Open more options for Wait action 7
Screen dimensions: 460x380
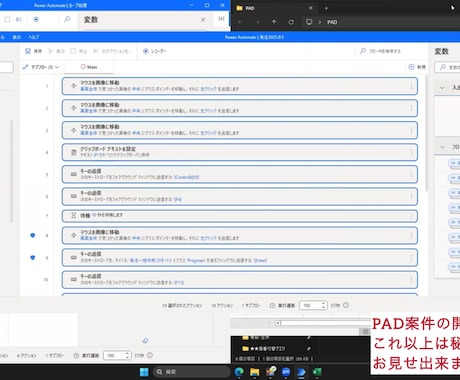point(411,216)
